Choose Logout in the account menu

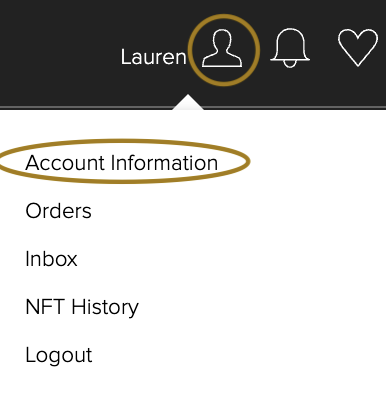(59, 355)
